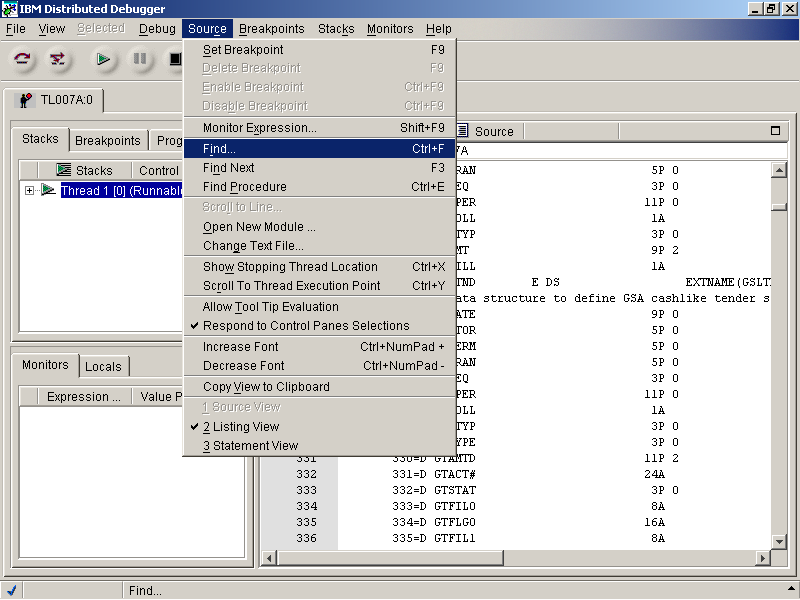Click the Step Debug toolbar icon
The image size is (800, 600).
tap(58, 59)
